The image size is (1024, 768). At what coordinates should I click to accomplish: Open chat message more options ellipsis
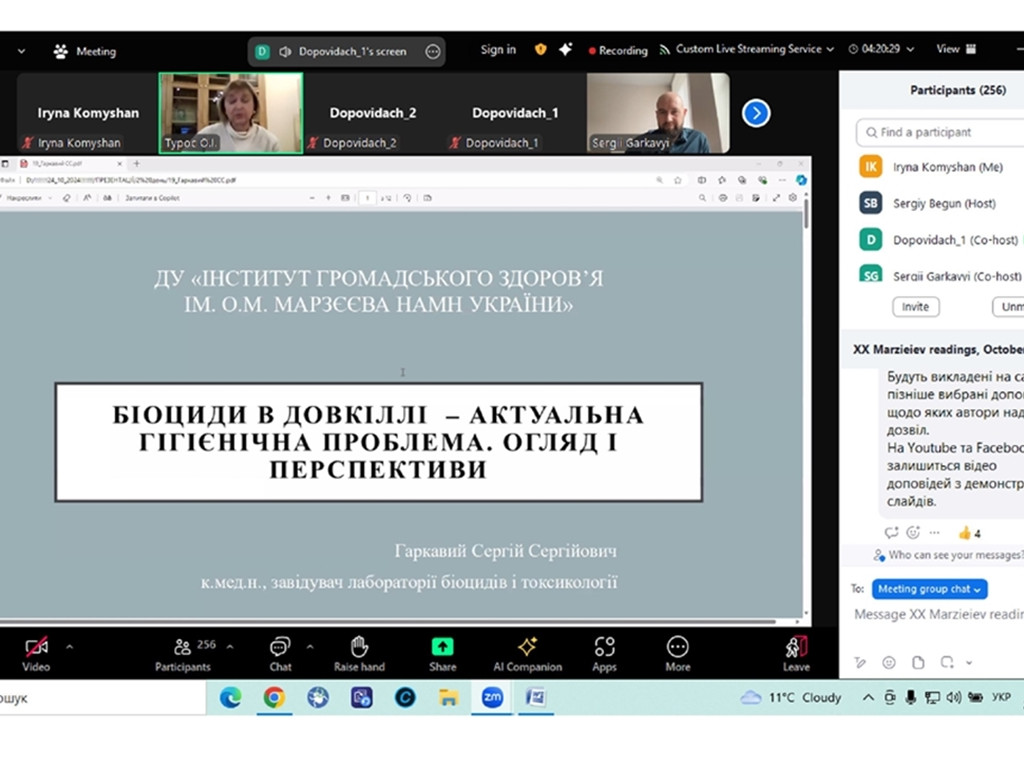935,533
